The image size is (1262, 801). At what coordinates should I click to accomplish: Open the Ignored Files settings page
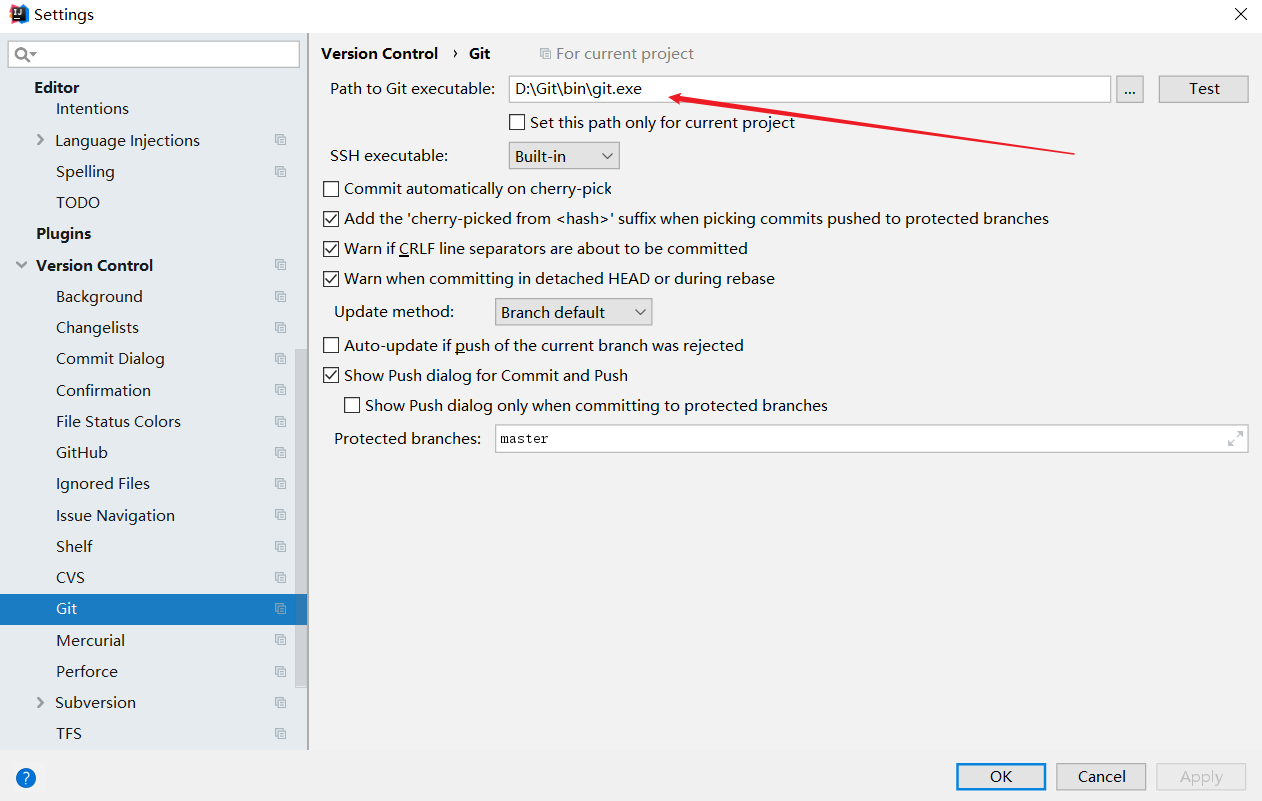point(103,483)
